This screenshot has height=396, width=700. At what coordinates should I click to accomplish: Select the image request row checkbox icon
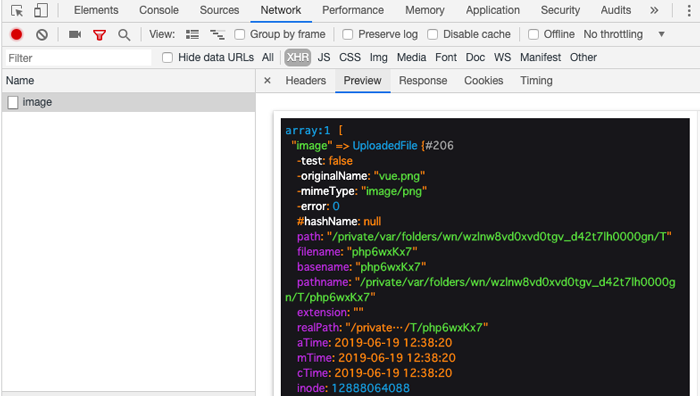coord(13,102)
